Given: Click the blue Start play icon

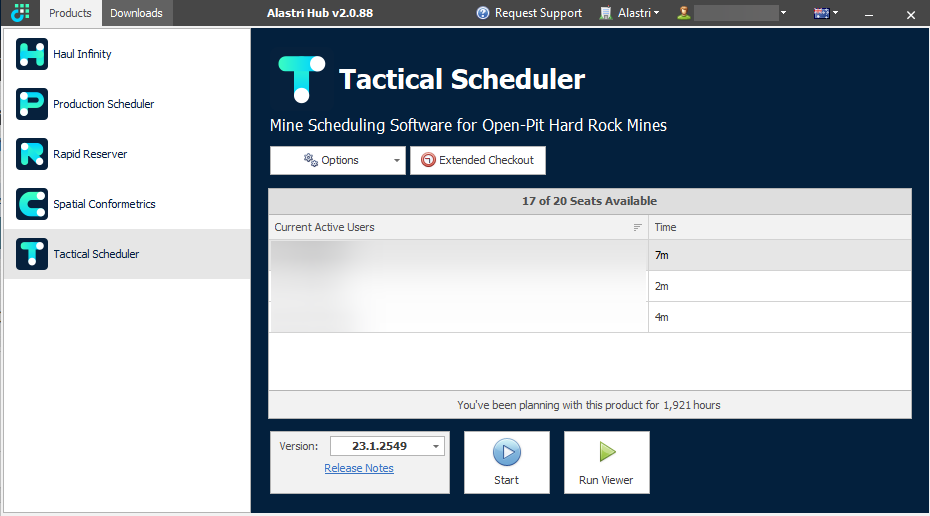Looking at the screenshot, I should (x=507, y=453).
